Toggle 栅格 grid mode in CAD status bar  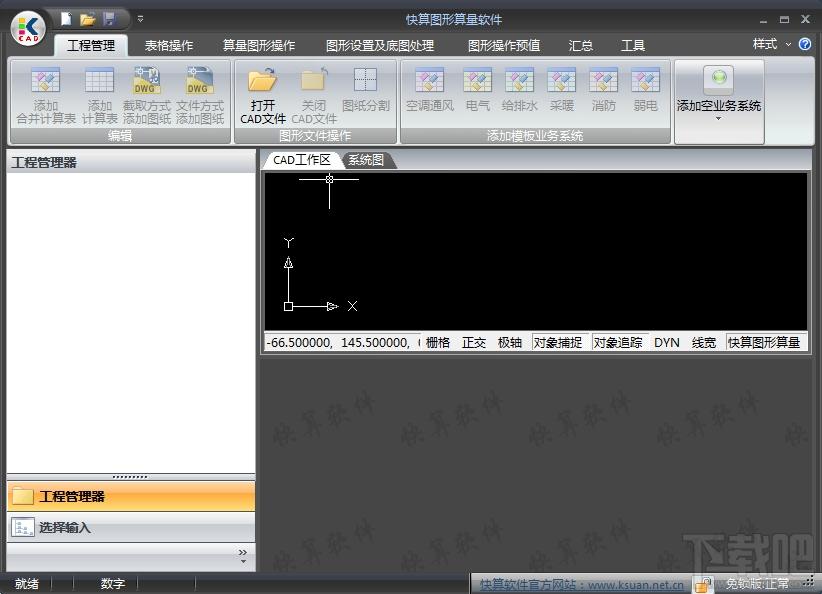point(438,342)
